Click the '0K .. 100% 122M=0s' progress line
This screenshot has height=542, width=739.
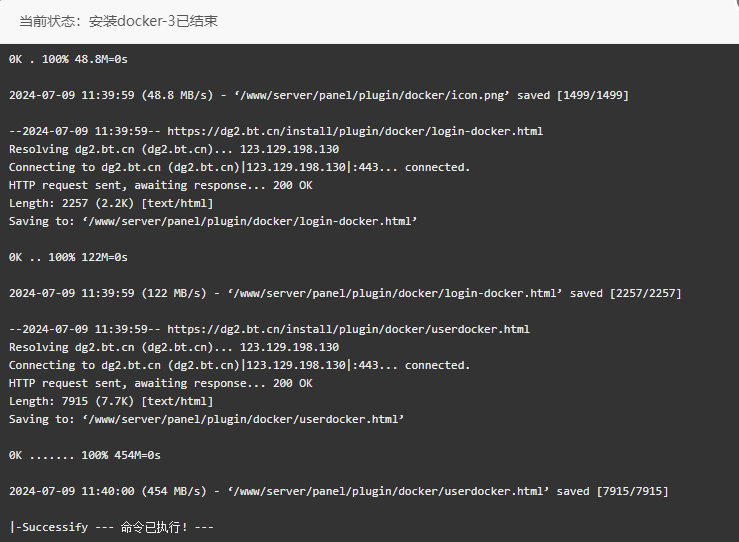(68, 257)
